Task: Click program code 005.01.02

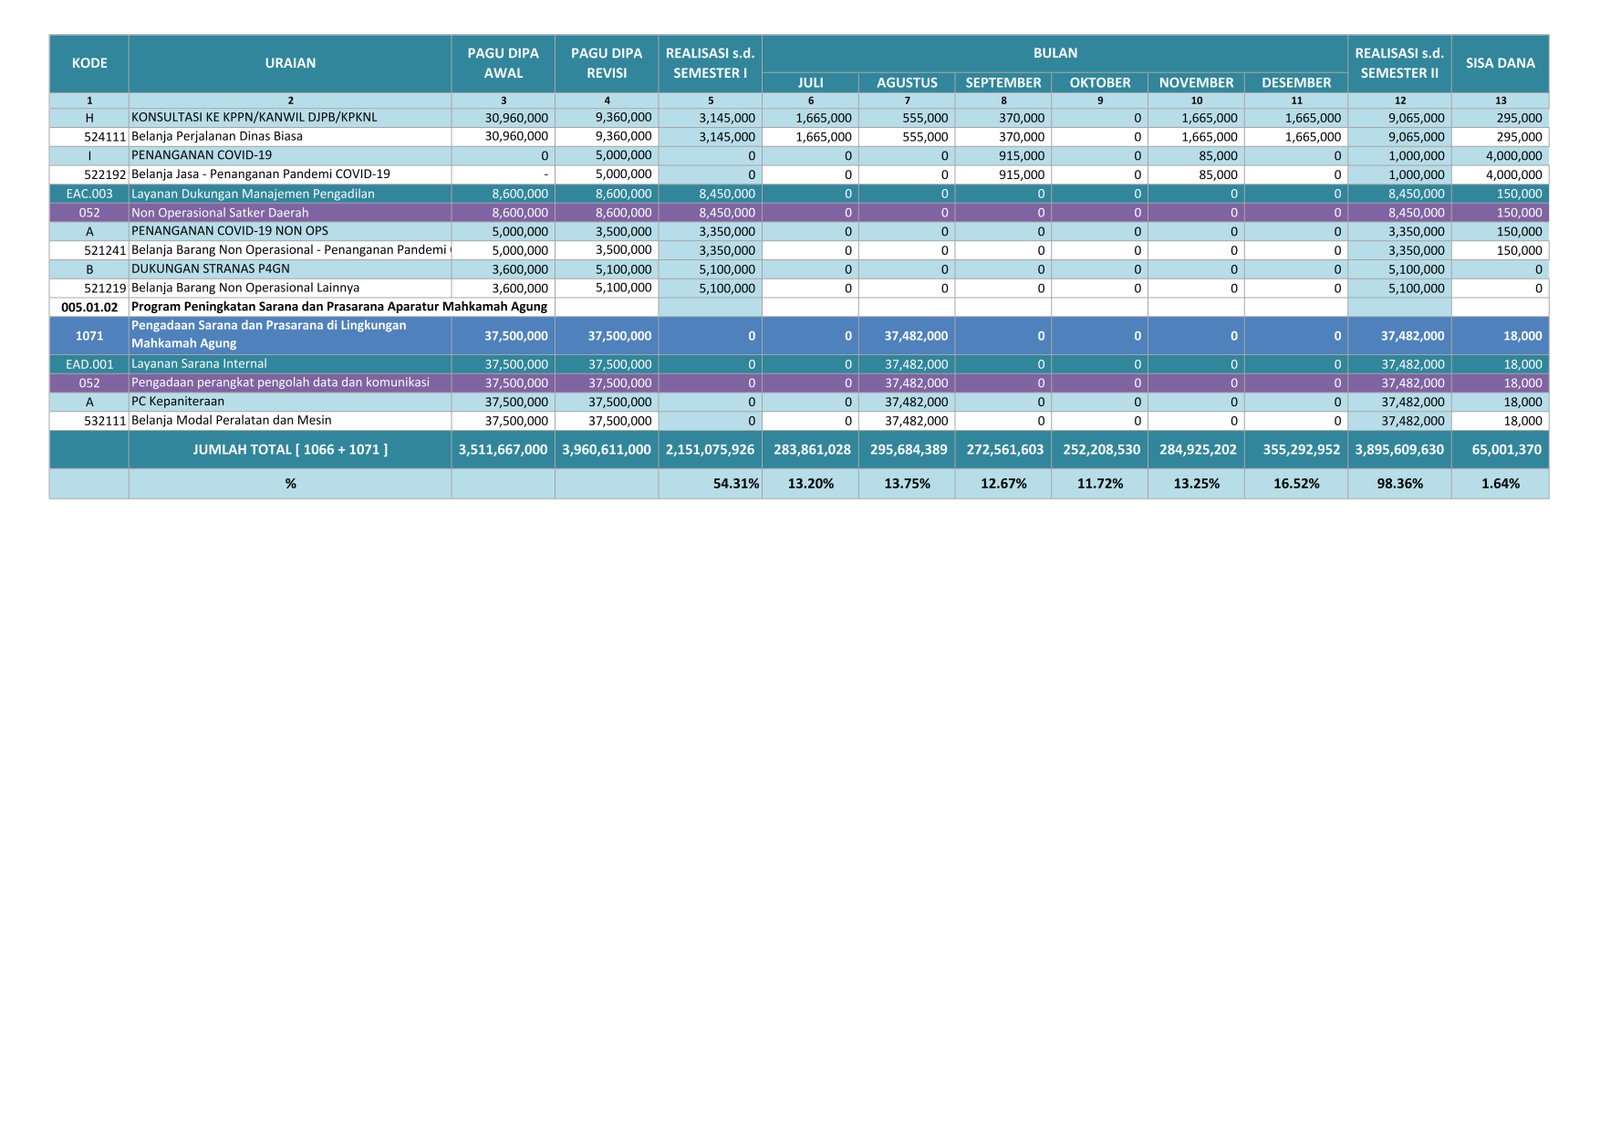Action: [x=89, y=307]
